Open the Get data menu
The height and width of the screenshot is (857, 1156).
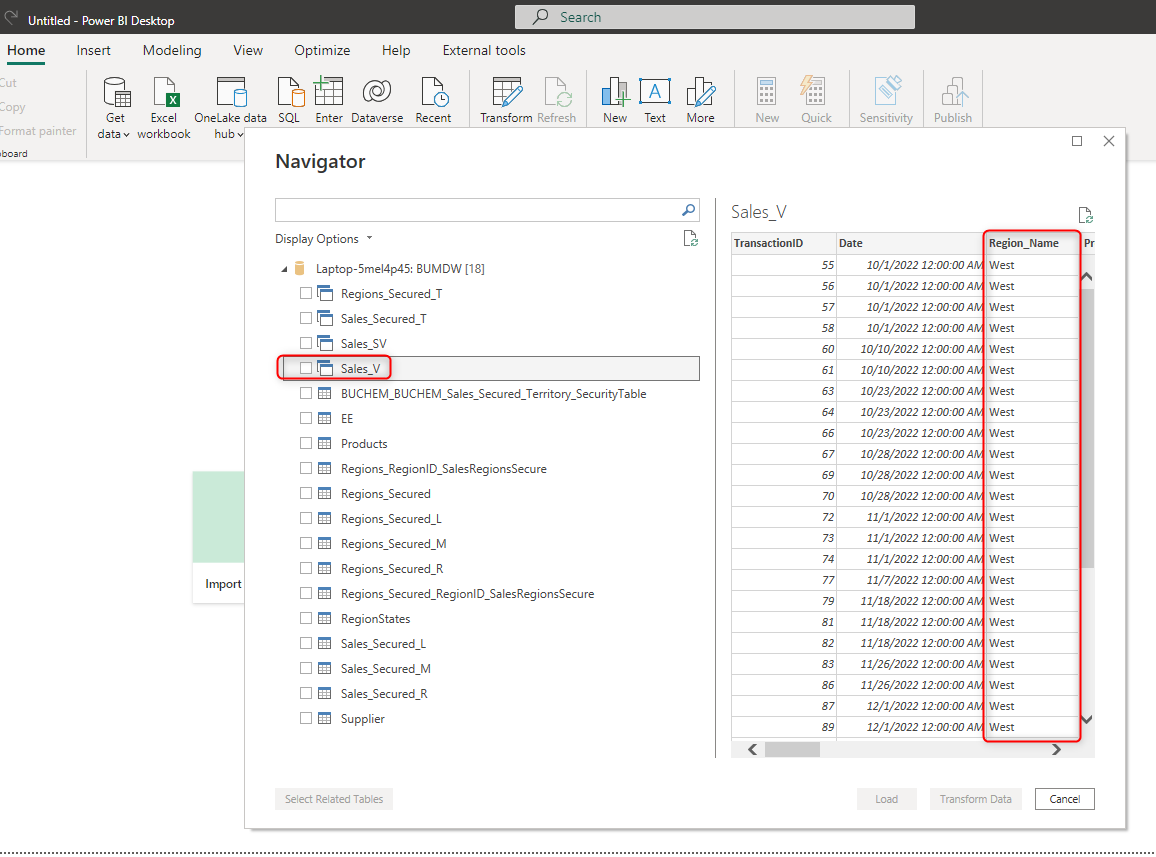(x=116, y=107)
